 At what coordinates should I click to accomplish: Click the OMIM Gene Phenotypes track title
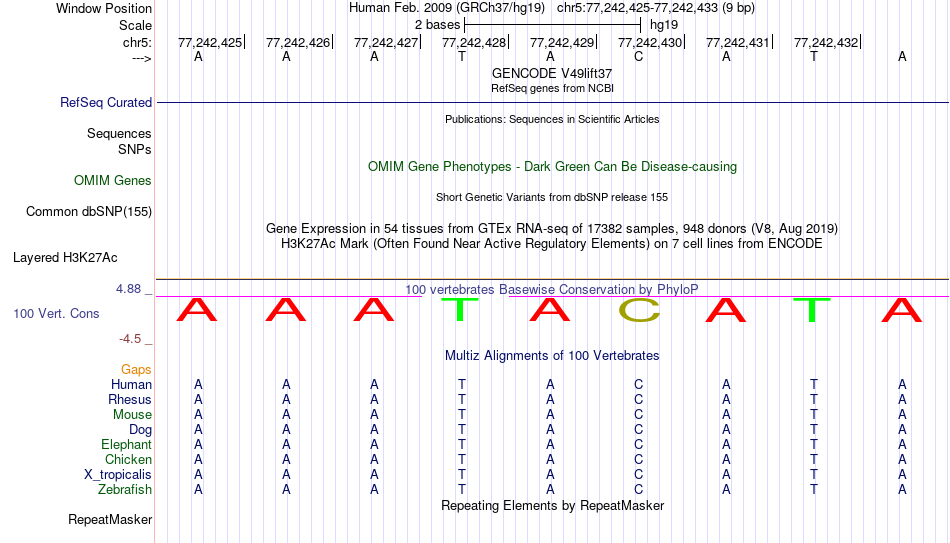point(552,167)
